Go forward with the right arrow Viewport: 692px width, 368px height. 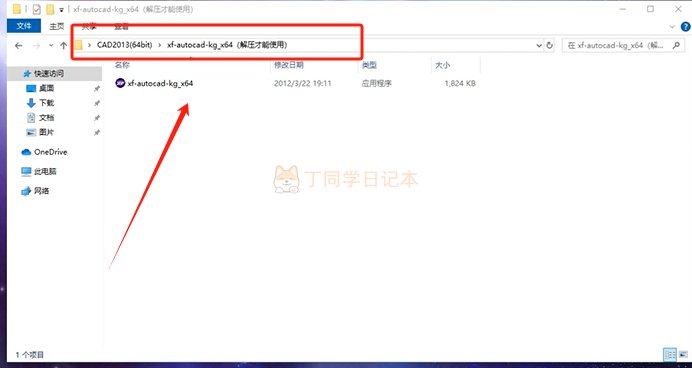[x=37, y=45]
